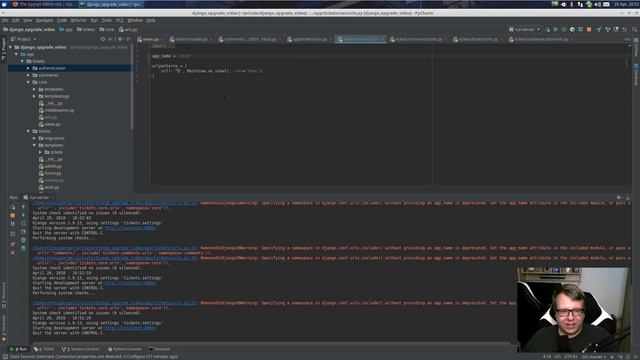Switch to the comments initial migration tab
This screenshot has height=360, width=640.
pyautogui.click(x=249, y=39)
